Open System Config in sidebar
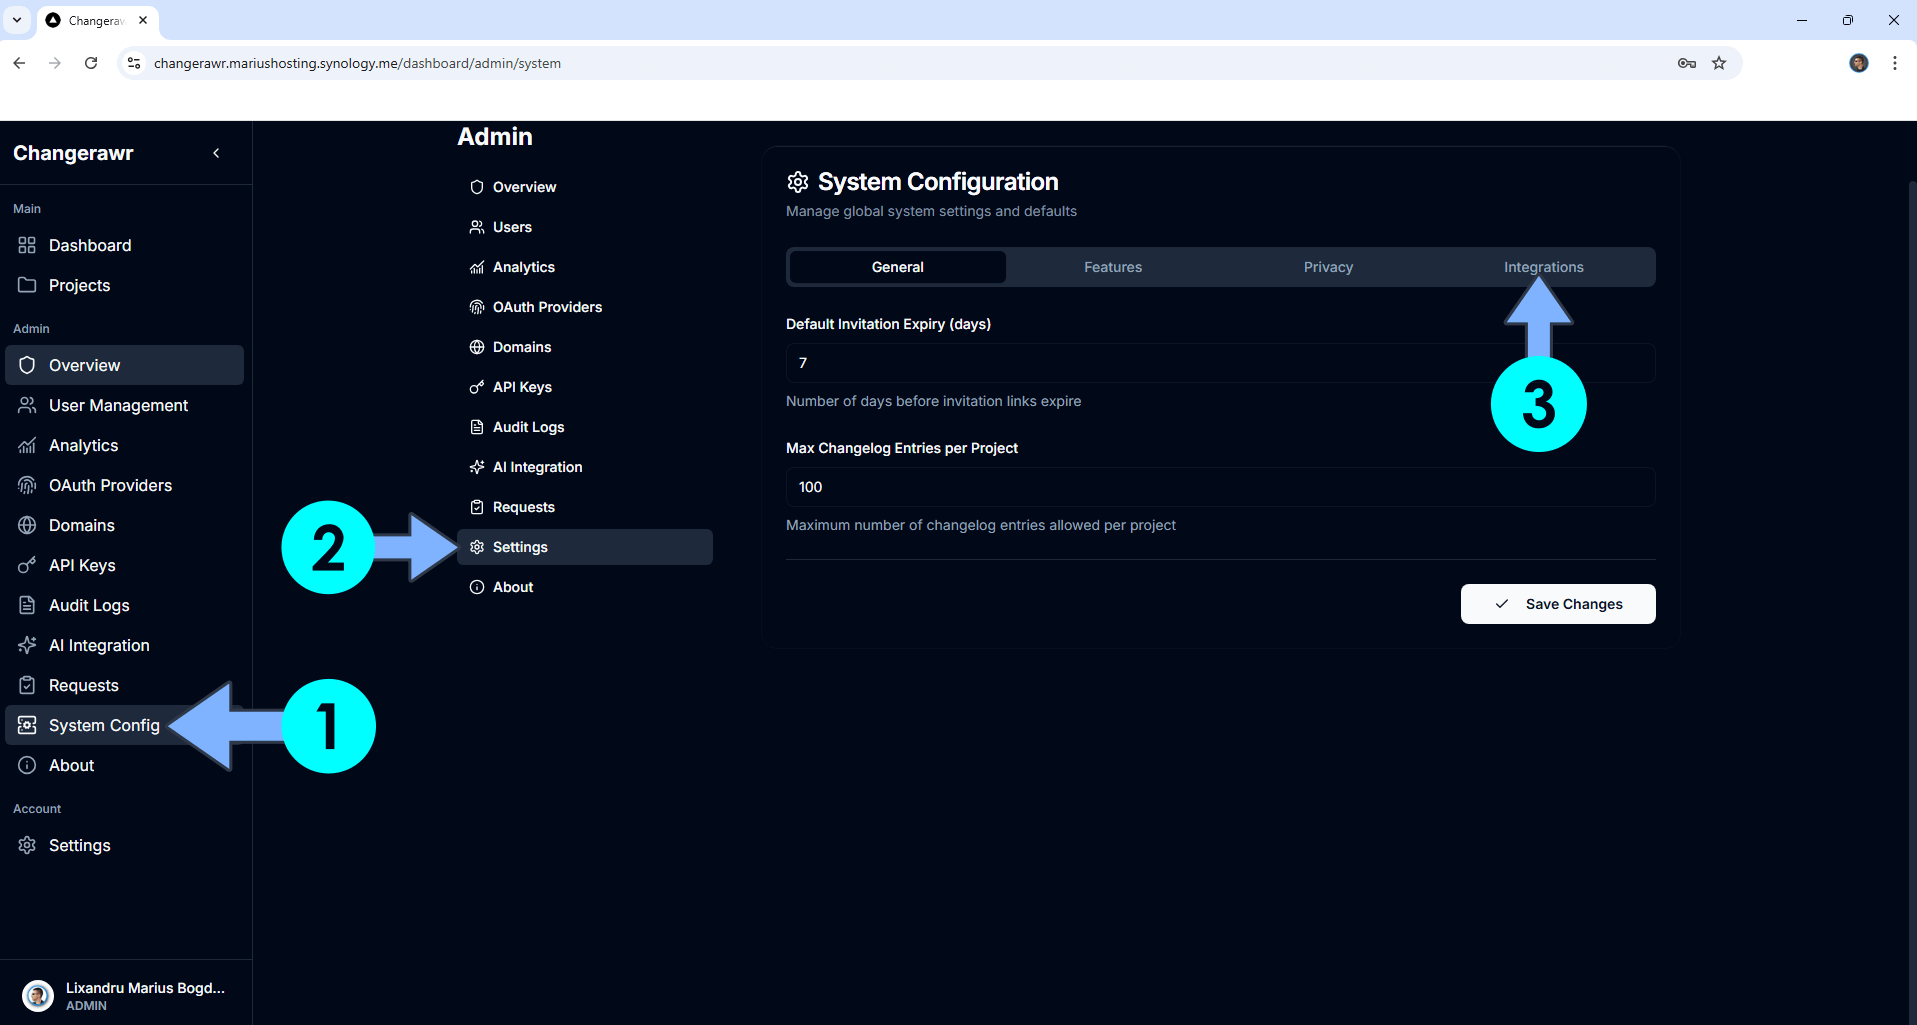The image size is (1917, 1025). coord(124,725)
